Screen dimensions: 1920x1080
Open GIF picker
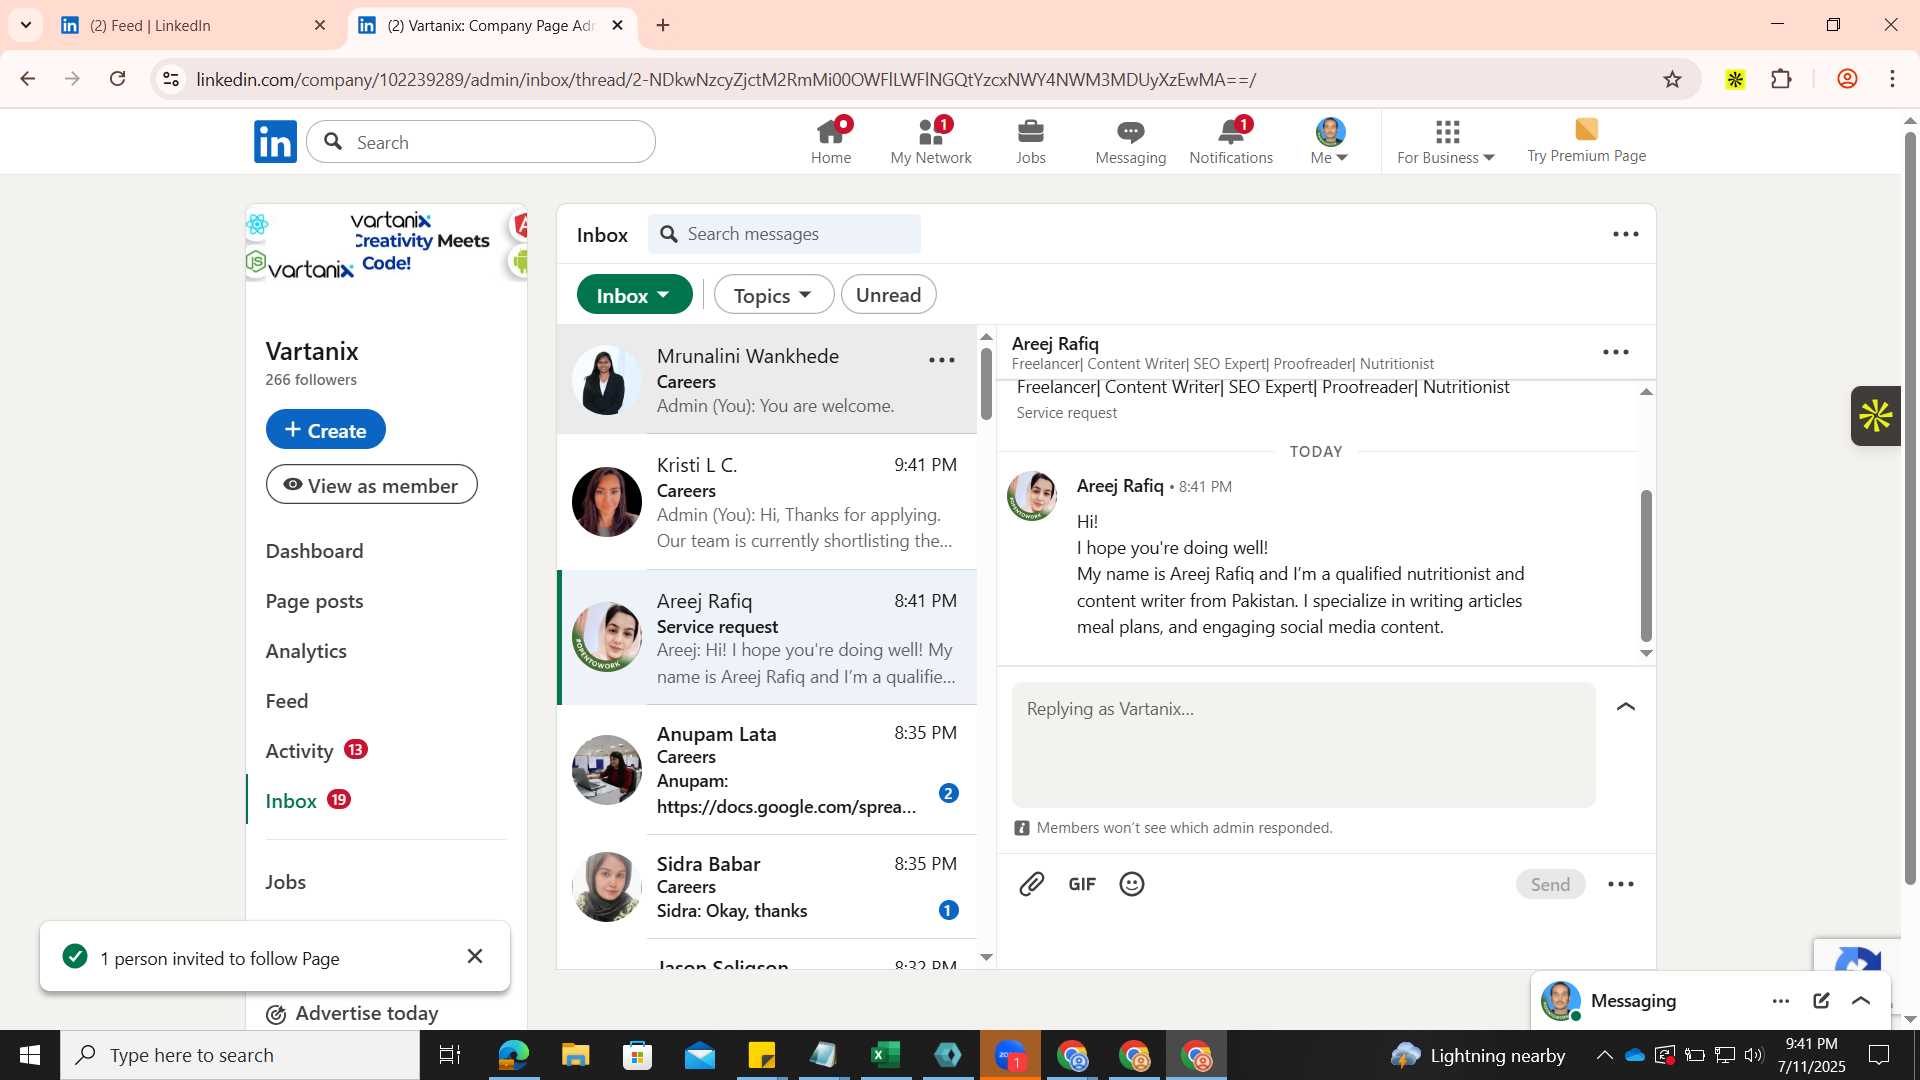pos(1082,884)
